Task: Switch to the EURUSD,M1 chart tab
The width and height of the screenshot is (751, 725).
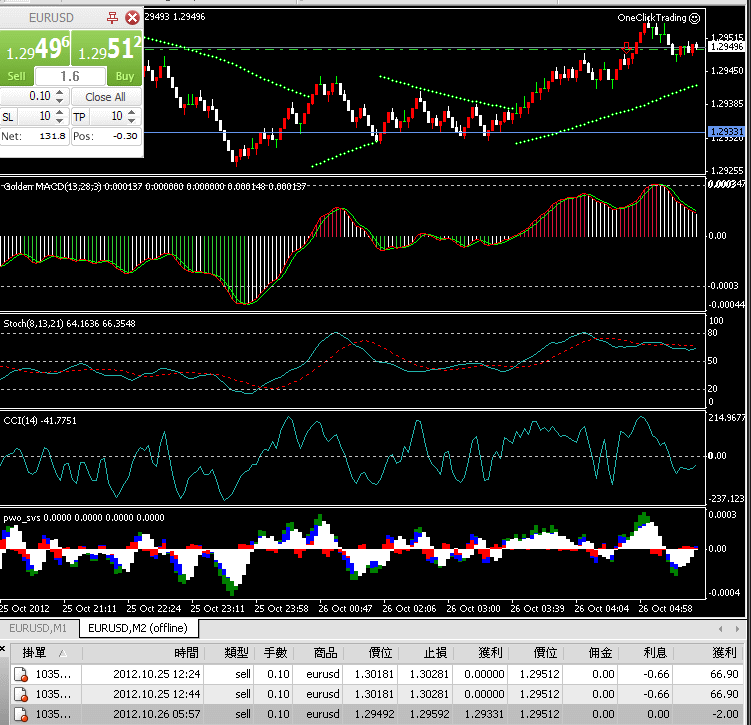Action: point(38,628)
